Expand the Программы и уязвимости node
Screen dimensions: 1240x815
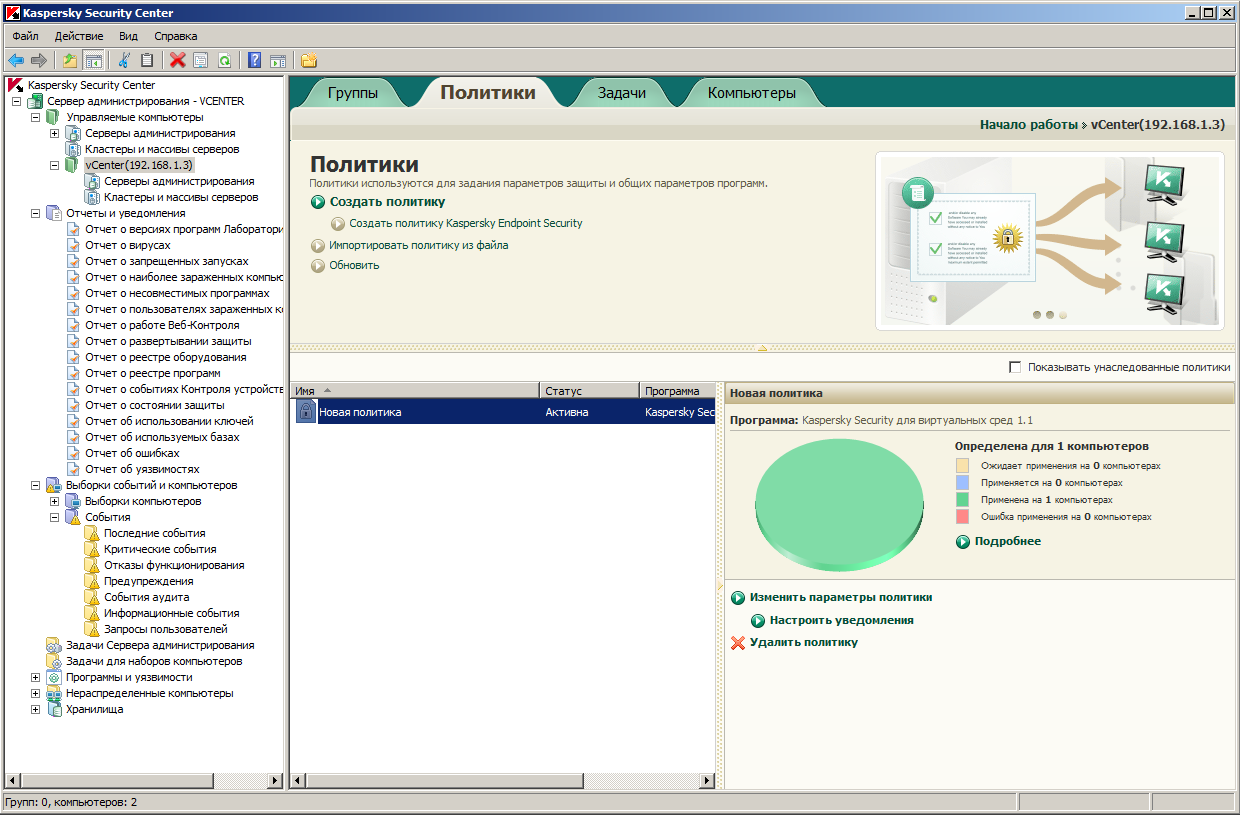coord(35,677)
